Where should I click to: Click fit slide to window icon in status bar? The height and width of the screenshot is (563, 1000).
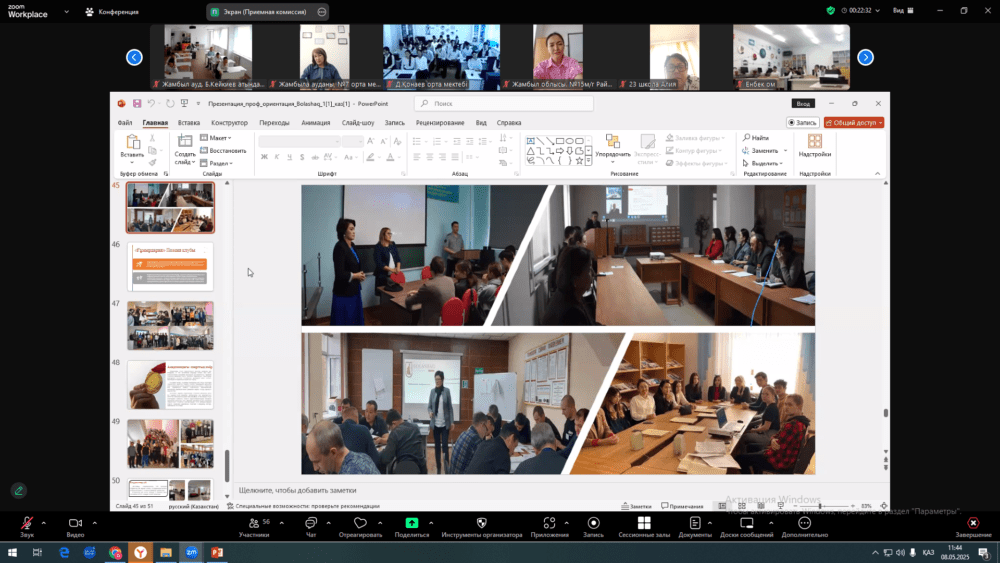tap(883, 506)
